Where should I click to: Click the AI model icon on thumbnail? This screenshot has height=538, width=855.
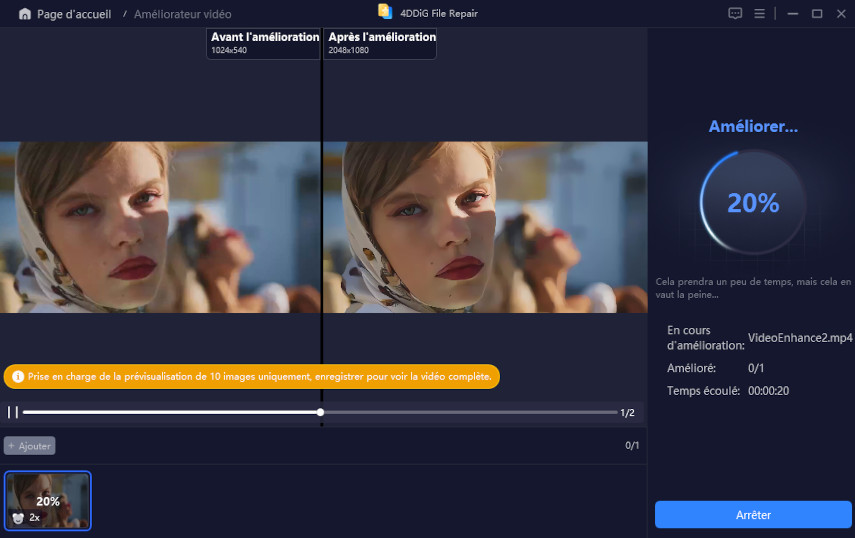coord(18,518)
